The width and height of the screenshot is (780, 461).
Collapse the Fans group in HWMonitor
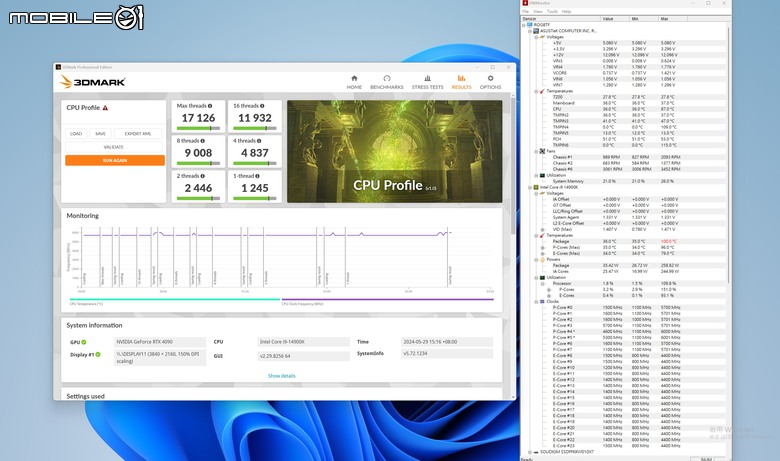coord(536,151)
